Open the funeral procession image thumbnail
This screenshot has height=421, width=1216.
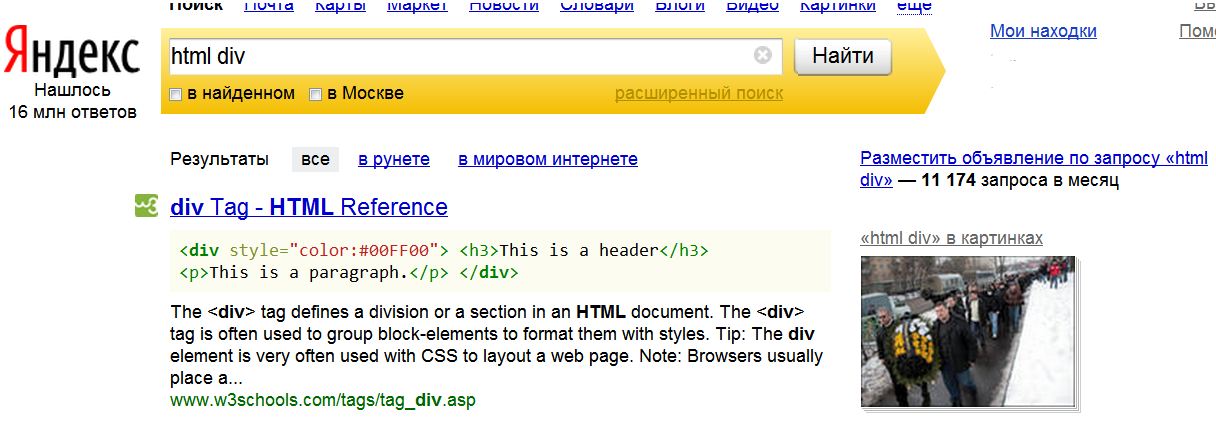[x=968, y=331]
